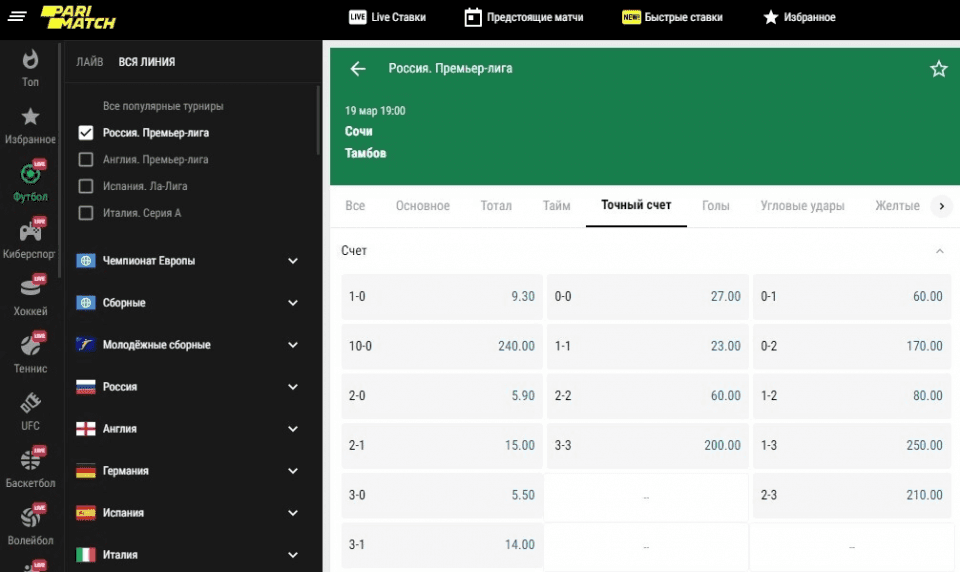This screenshot has width=960, height=572.
Task: Open the Киберспорт gamepad icon
Action: click(30, 232)
